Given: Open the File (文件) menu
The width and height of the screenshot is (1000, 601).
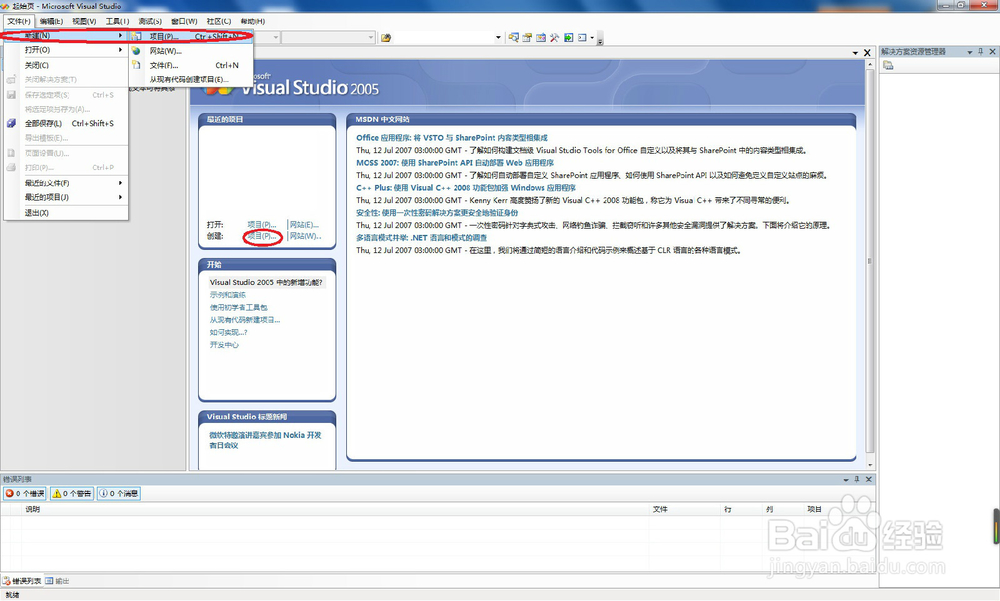Looking at the screenshot, I should pos(18,21).
